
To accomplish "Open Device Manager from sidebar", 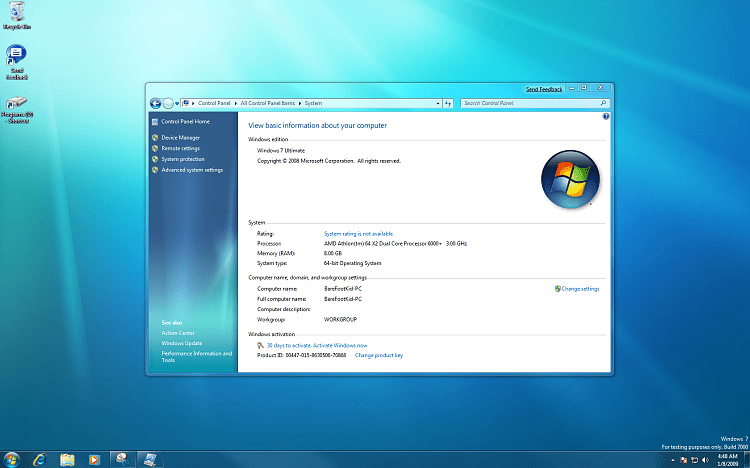I will tap(180, 138).
